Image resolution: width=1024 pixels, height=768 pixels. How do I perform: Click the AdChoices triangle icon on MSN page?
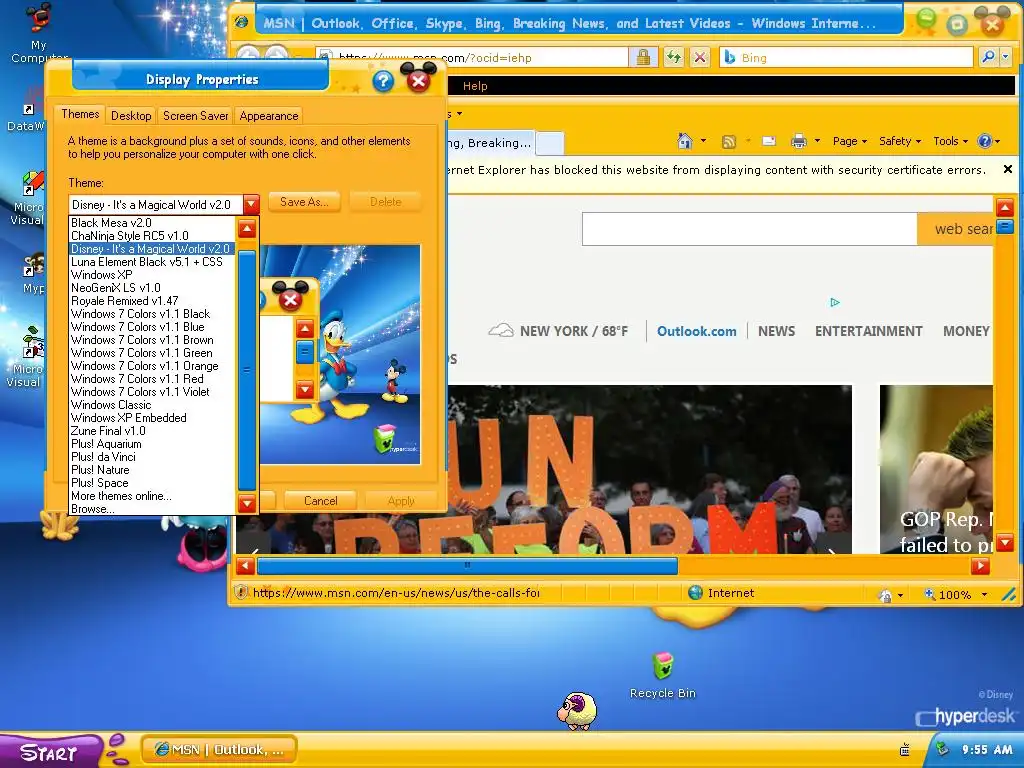pos(835,302)
